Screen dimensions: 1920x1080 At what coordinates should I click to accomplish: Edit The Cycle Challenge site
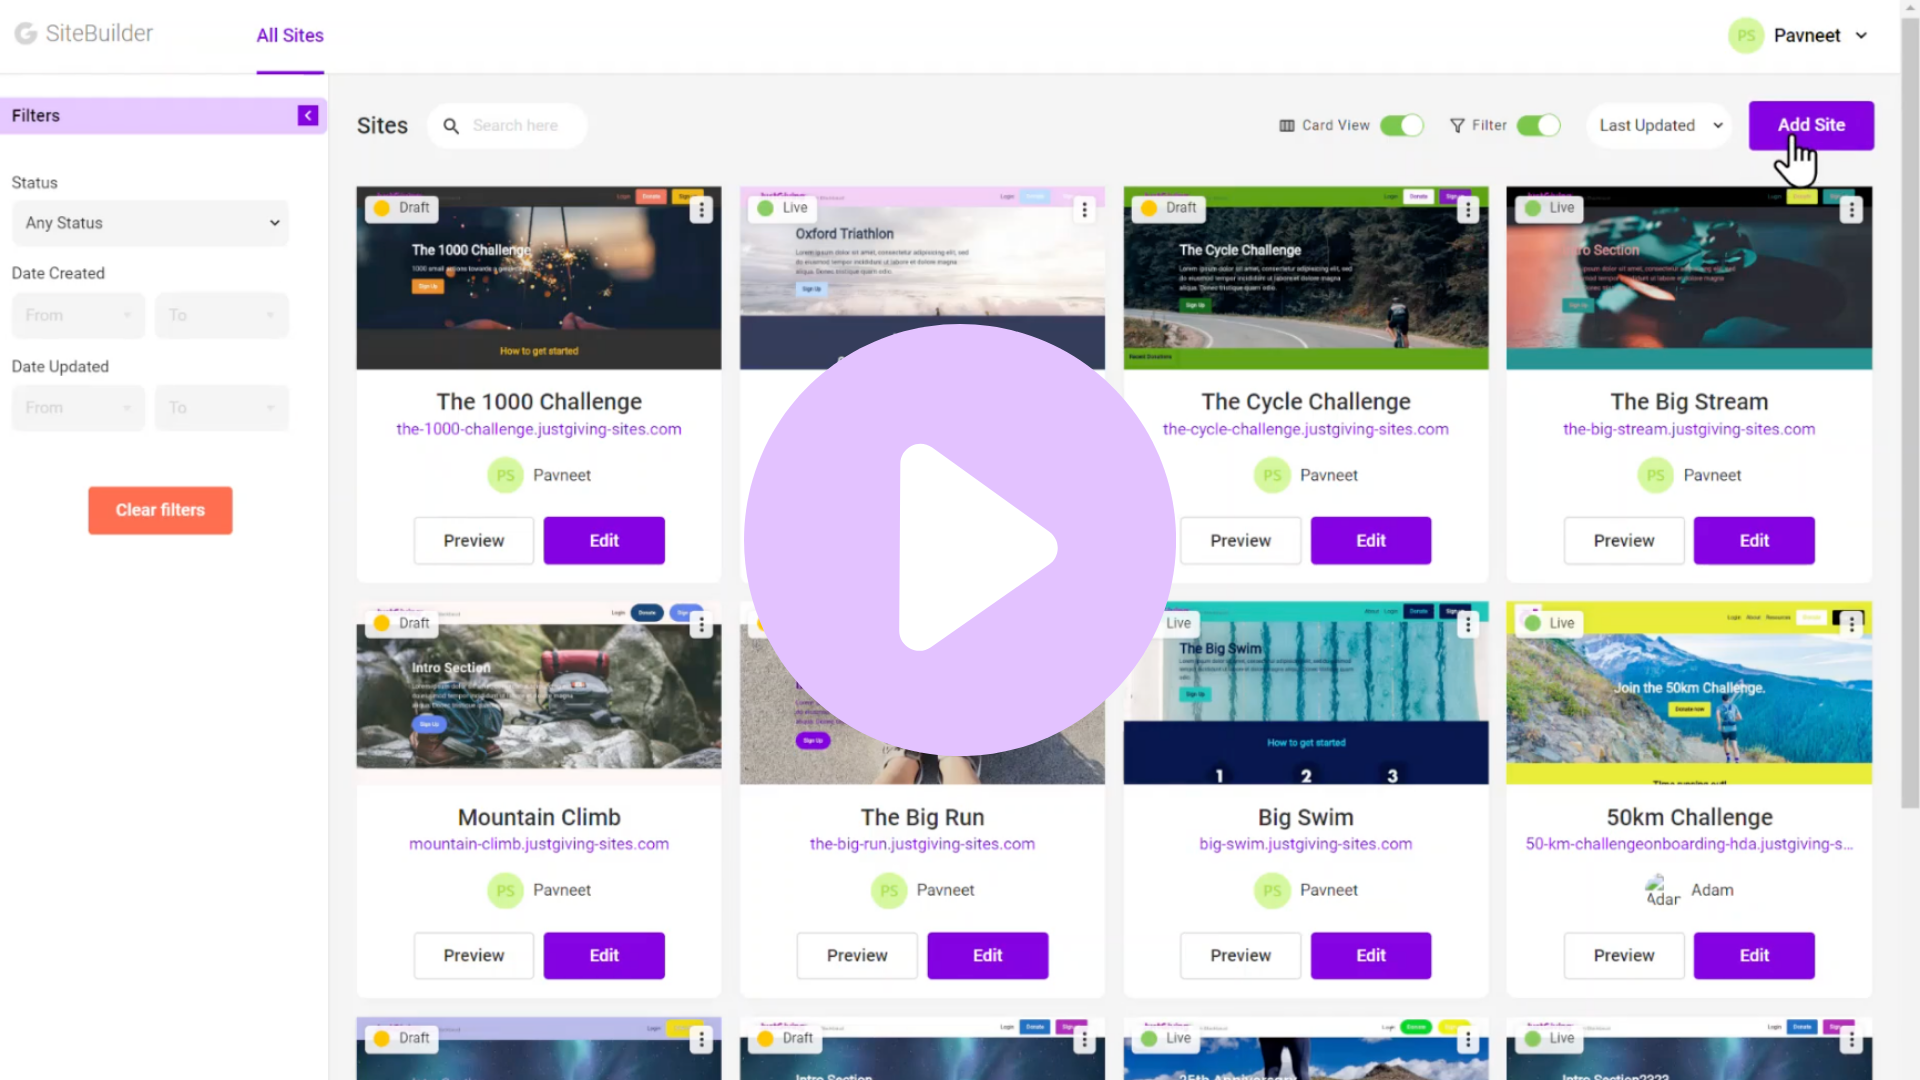(1371, 541)
